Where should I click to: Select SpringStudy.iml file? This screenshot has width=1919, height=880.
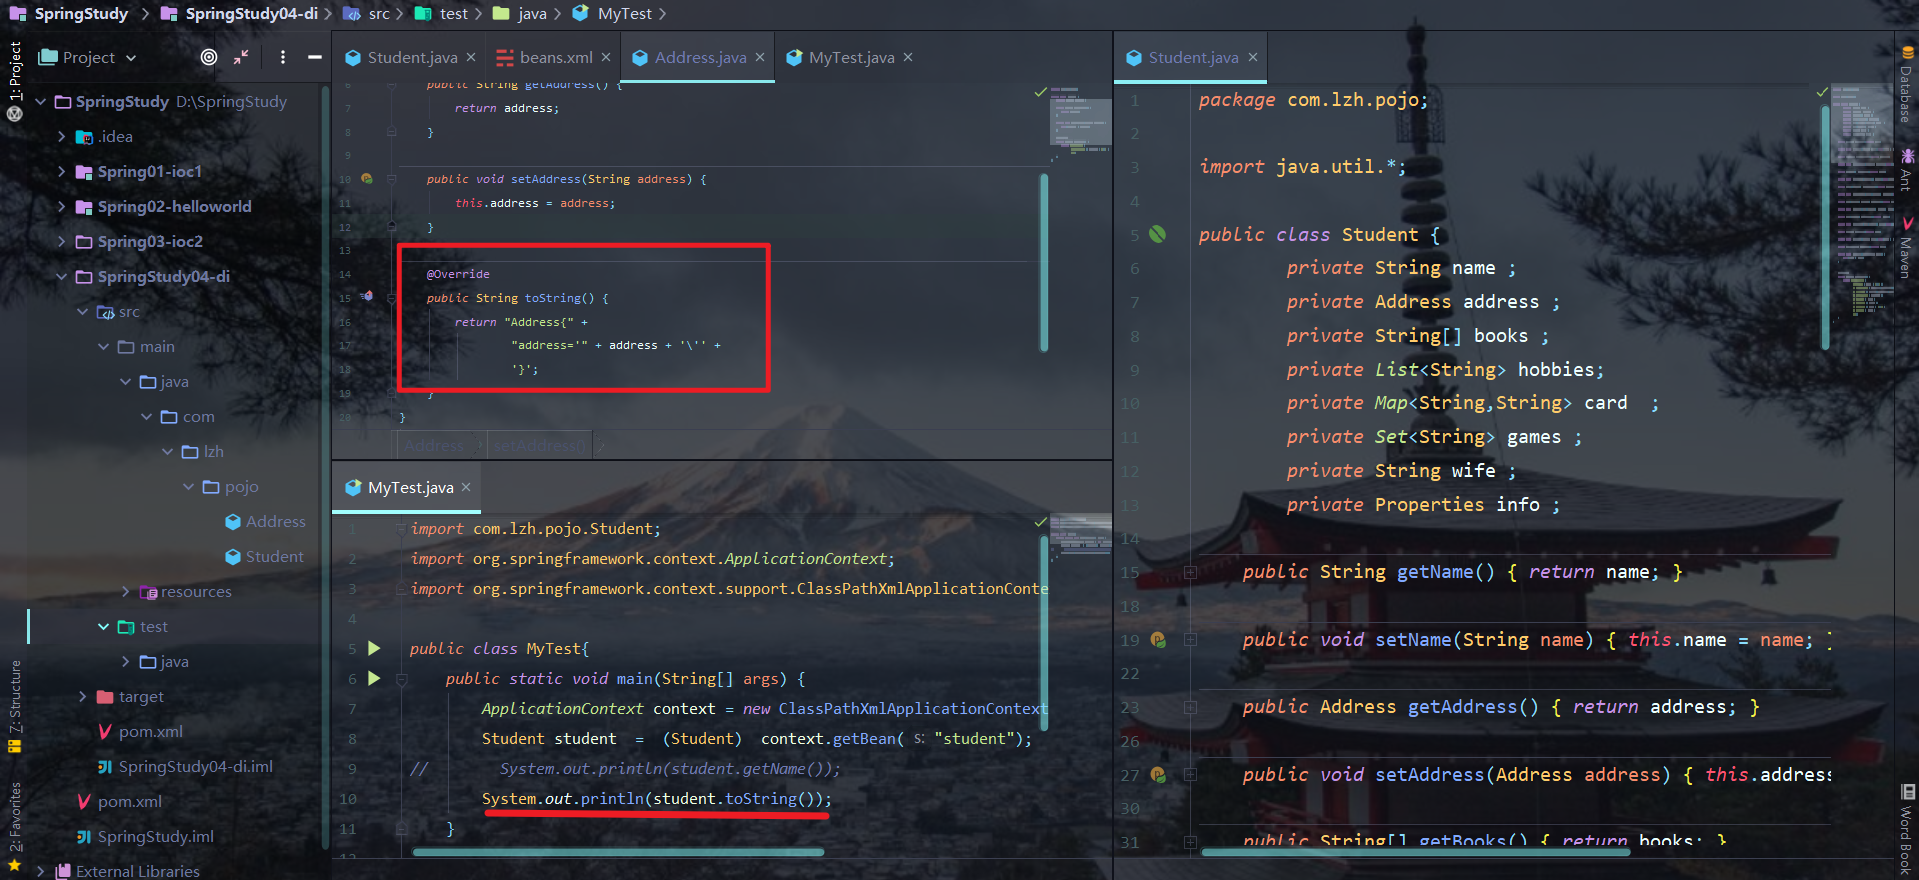coord(145,836)
